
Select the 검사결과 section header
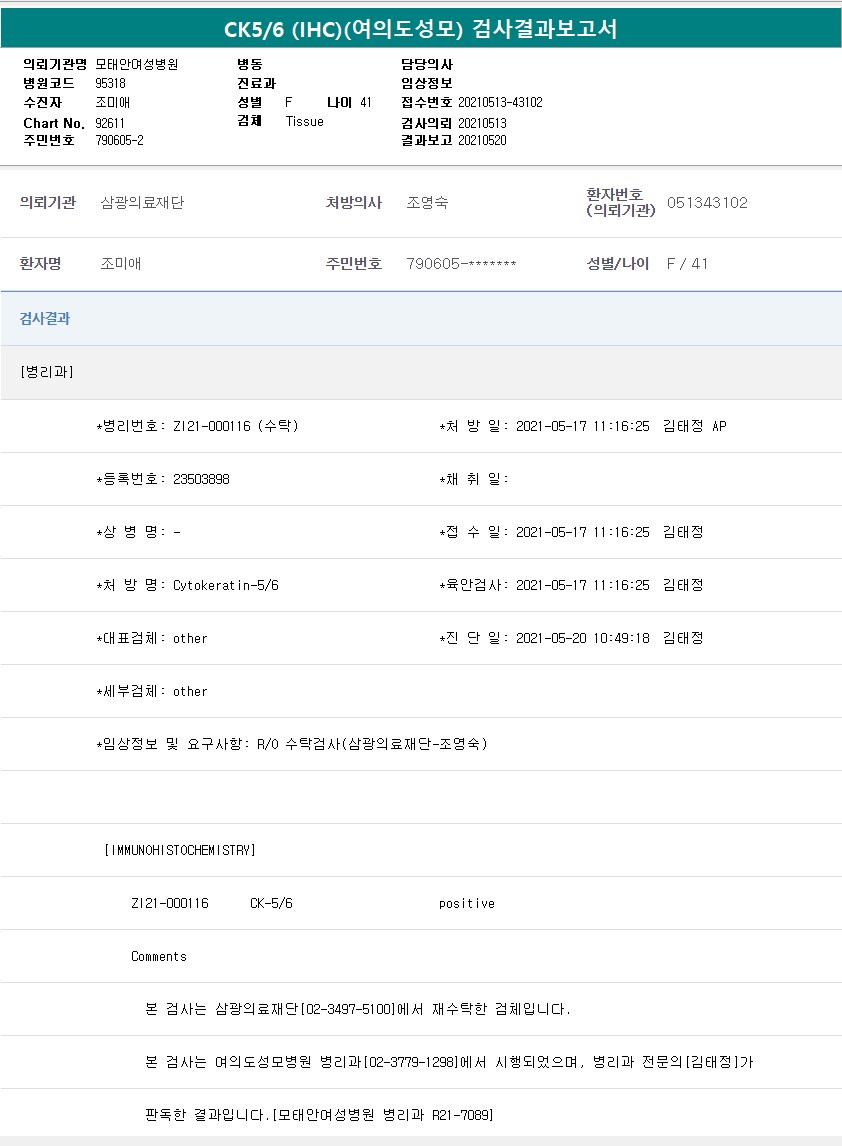click(45, 319)
